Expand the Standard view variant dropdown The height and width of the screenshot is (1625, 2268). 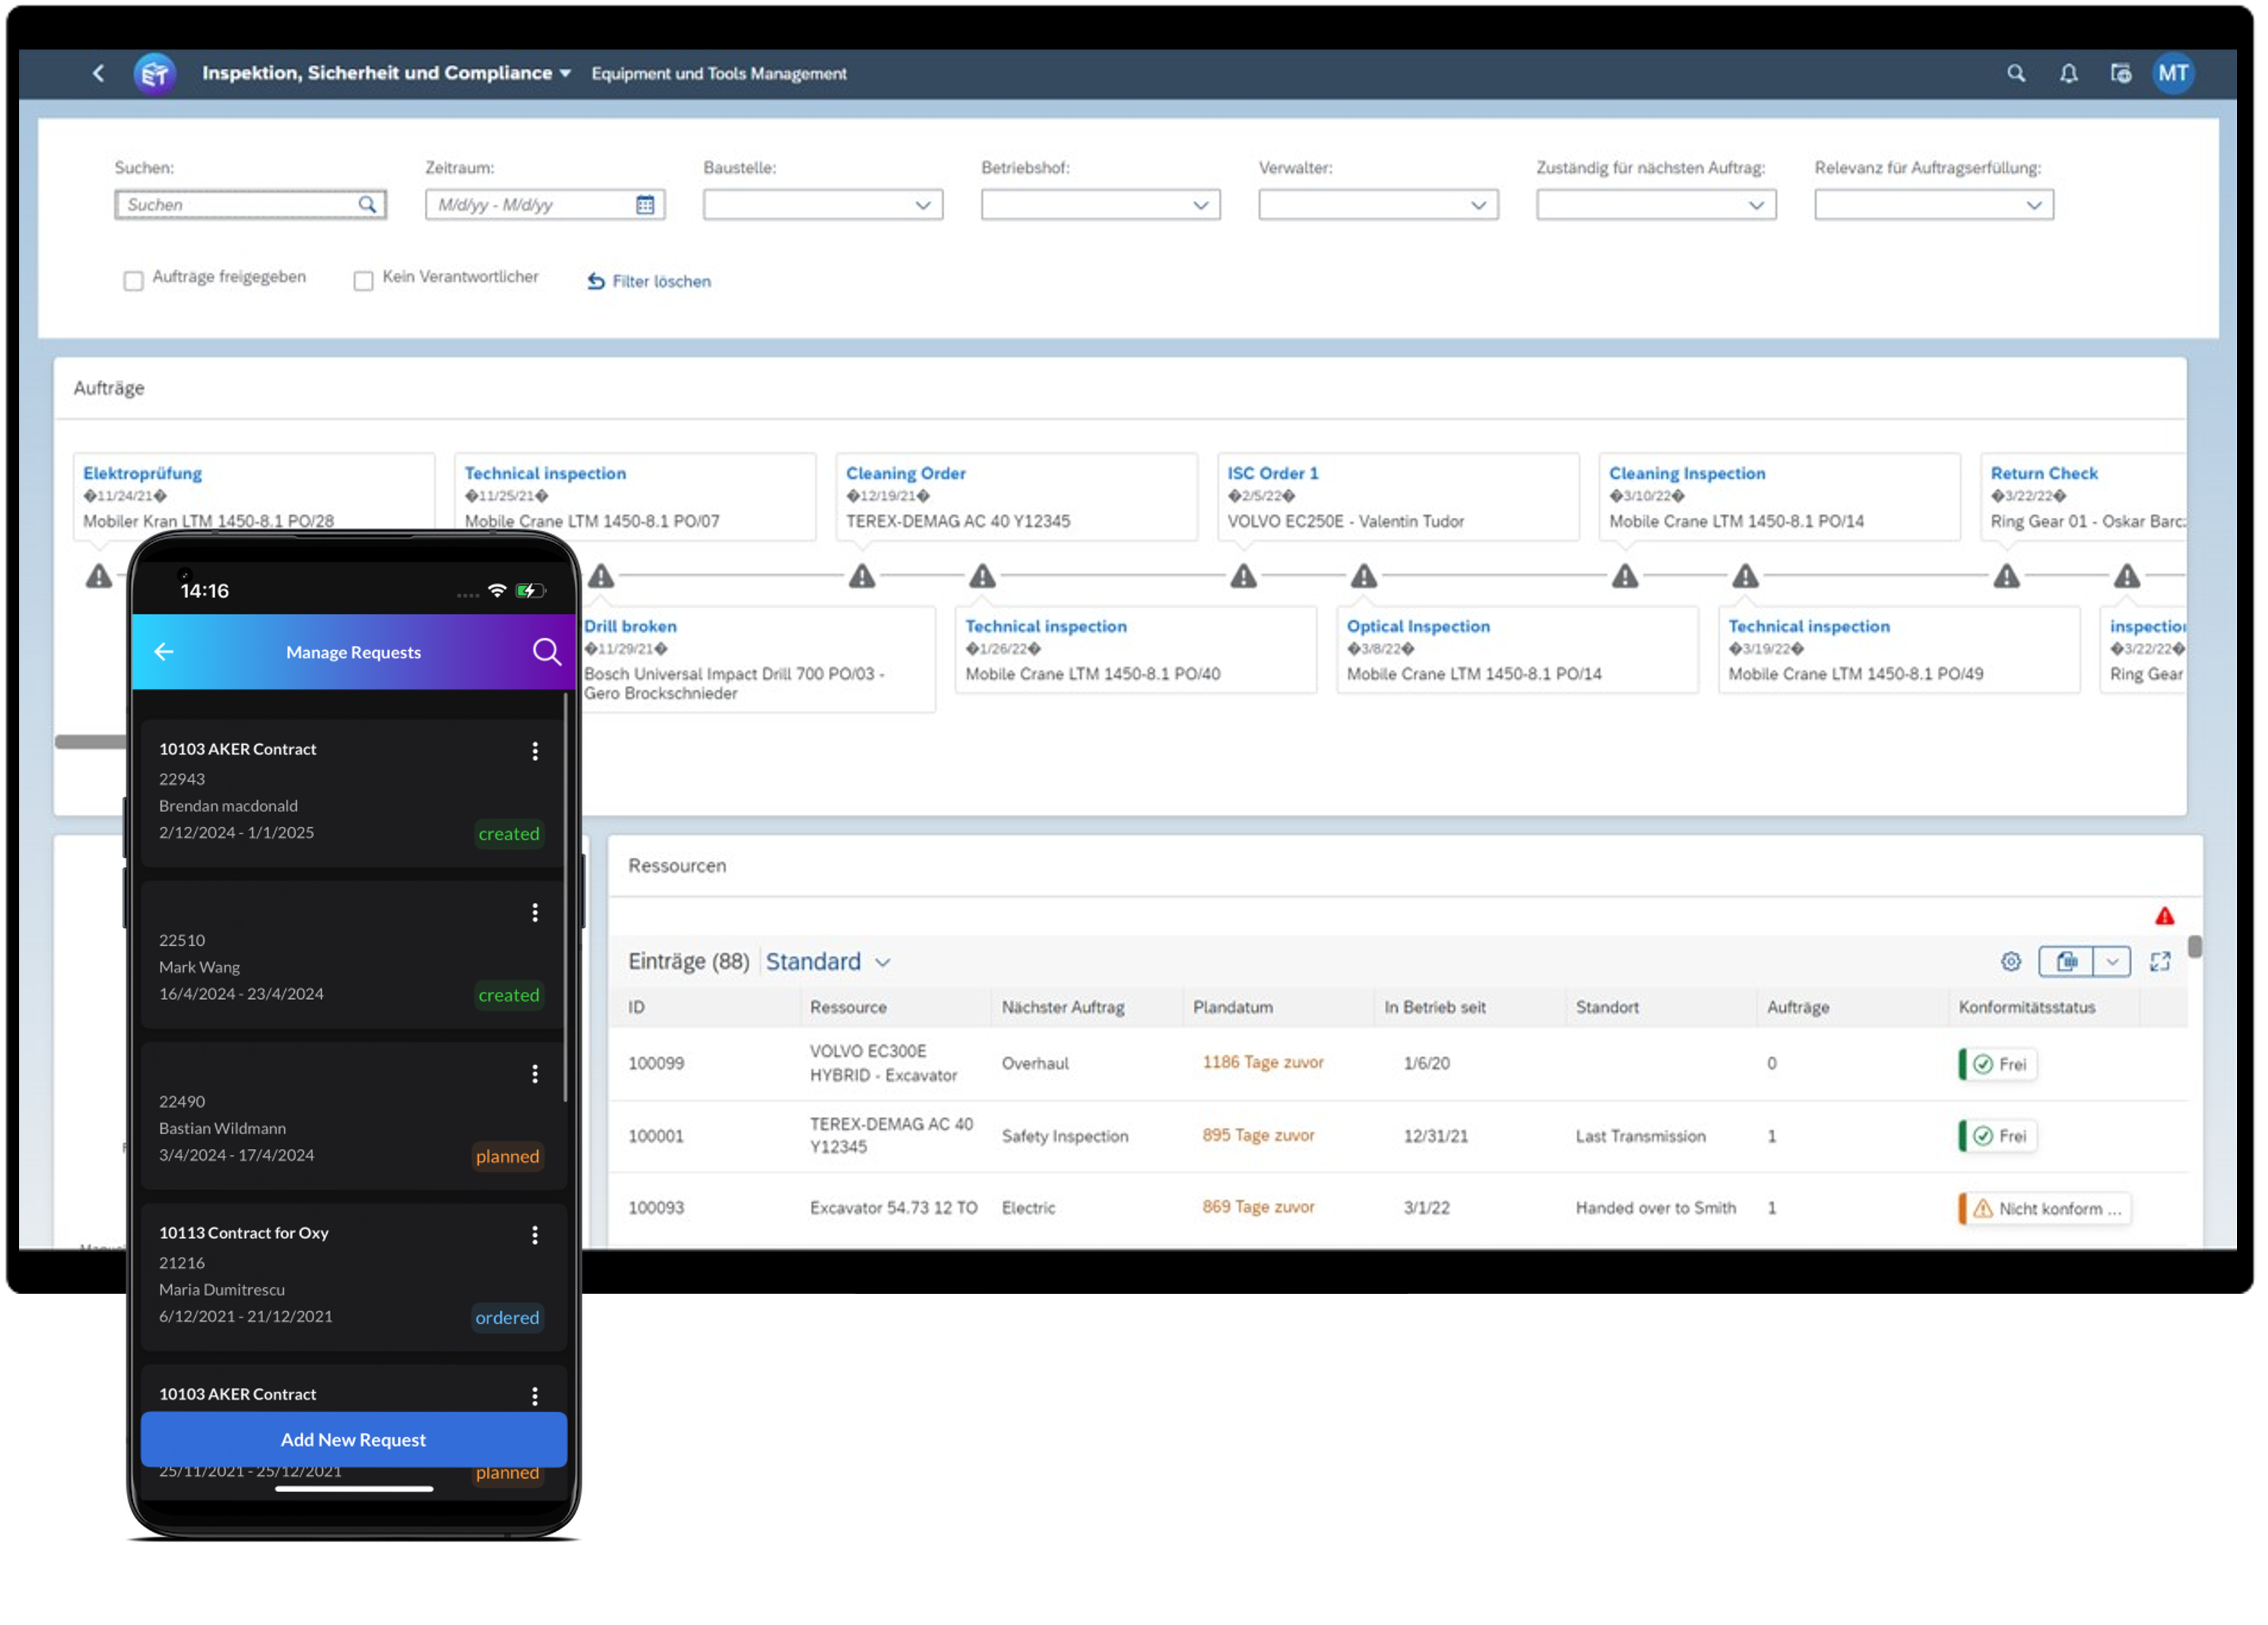882,962
